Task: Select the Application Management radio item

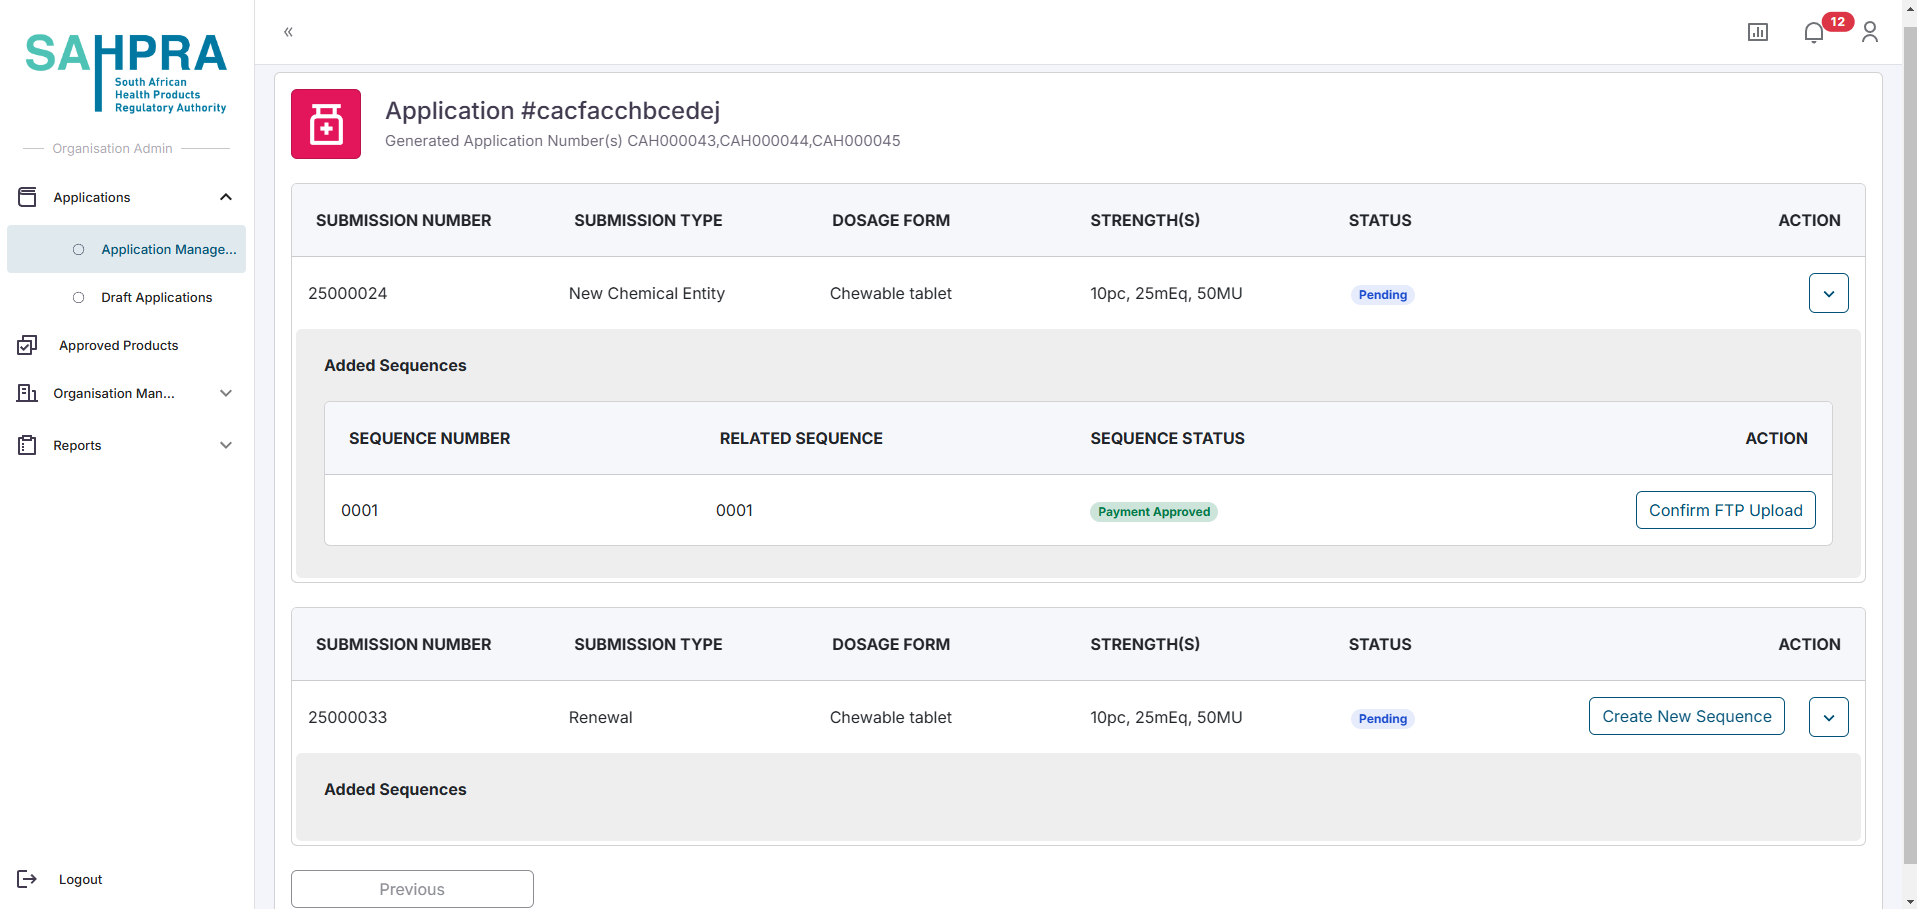Action: tap(79, 249)
